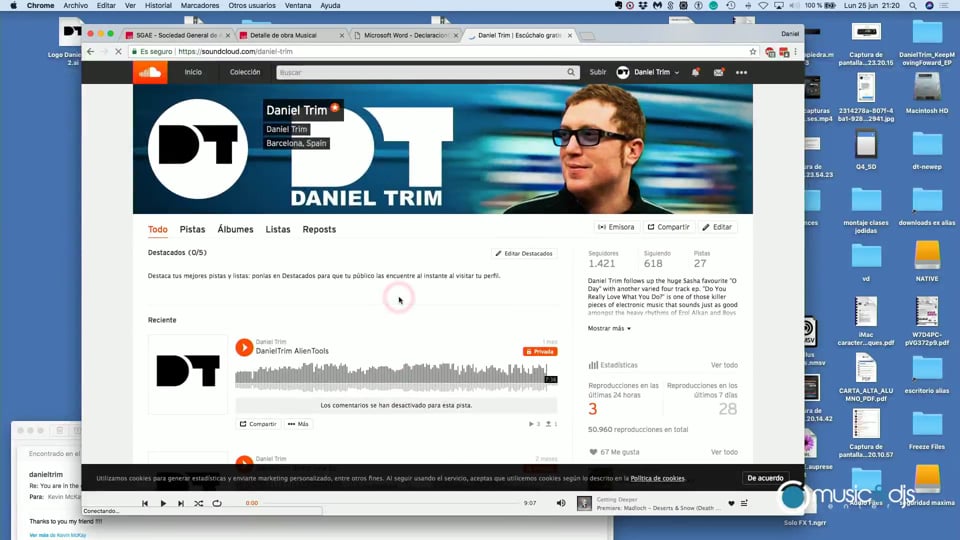
Task: Open the messages envelope icon
Action: [x=718, y=72]
